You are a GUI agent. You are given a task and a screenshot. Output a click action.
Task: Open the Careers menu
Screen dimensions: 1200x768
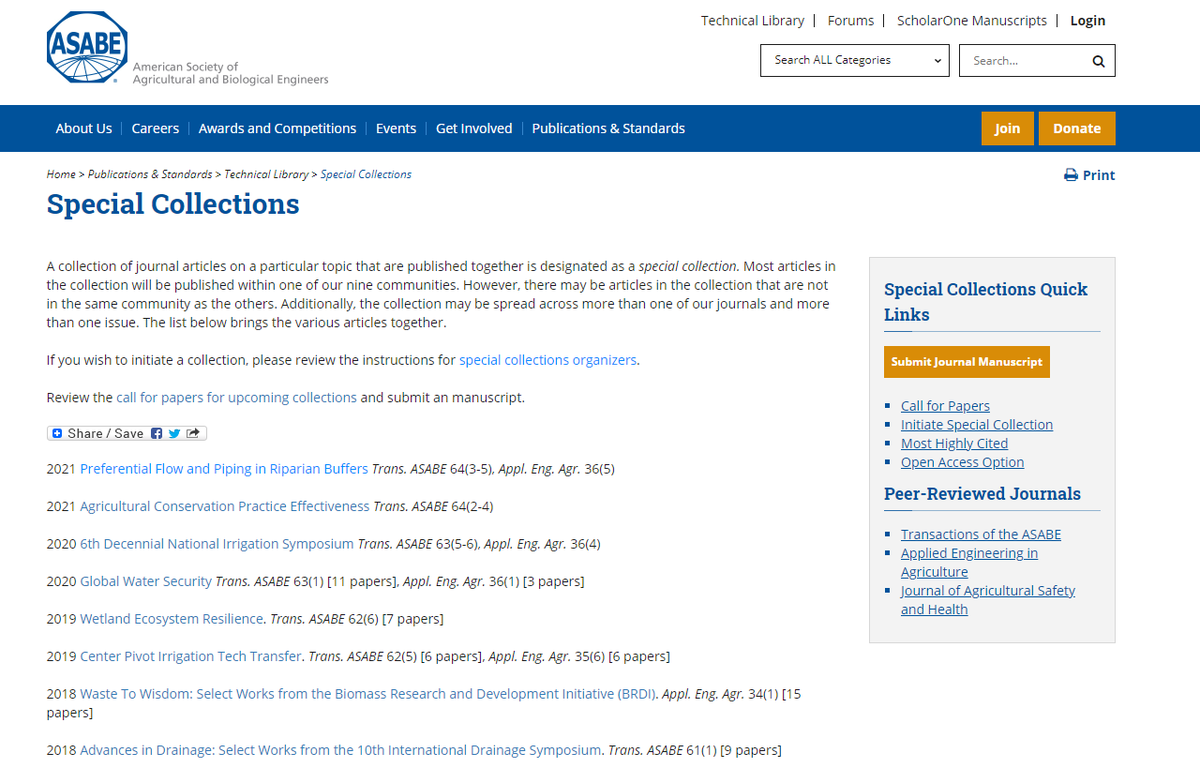click(x=155, y=128)
